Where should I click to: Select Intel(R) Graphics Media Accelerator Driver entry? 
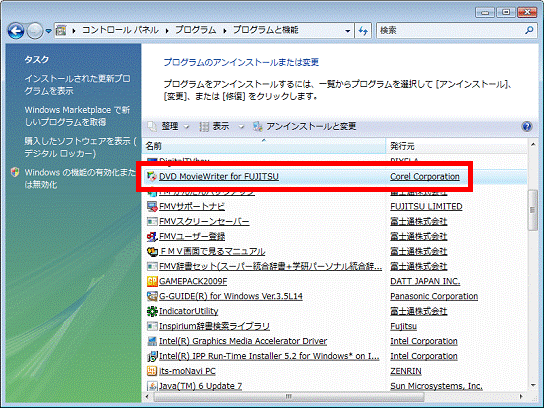click(x=243, y=341)
